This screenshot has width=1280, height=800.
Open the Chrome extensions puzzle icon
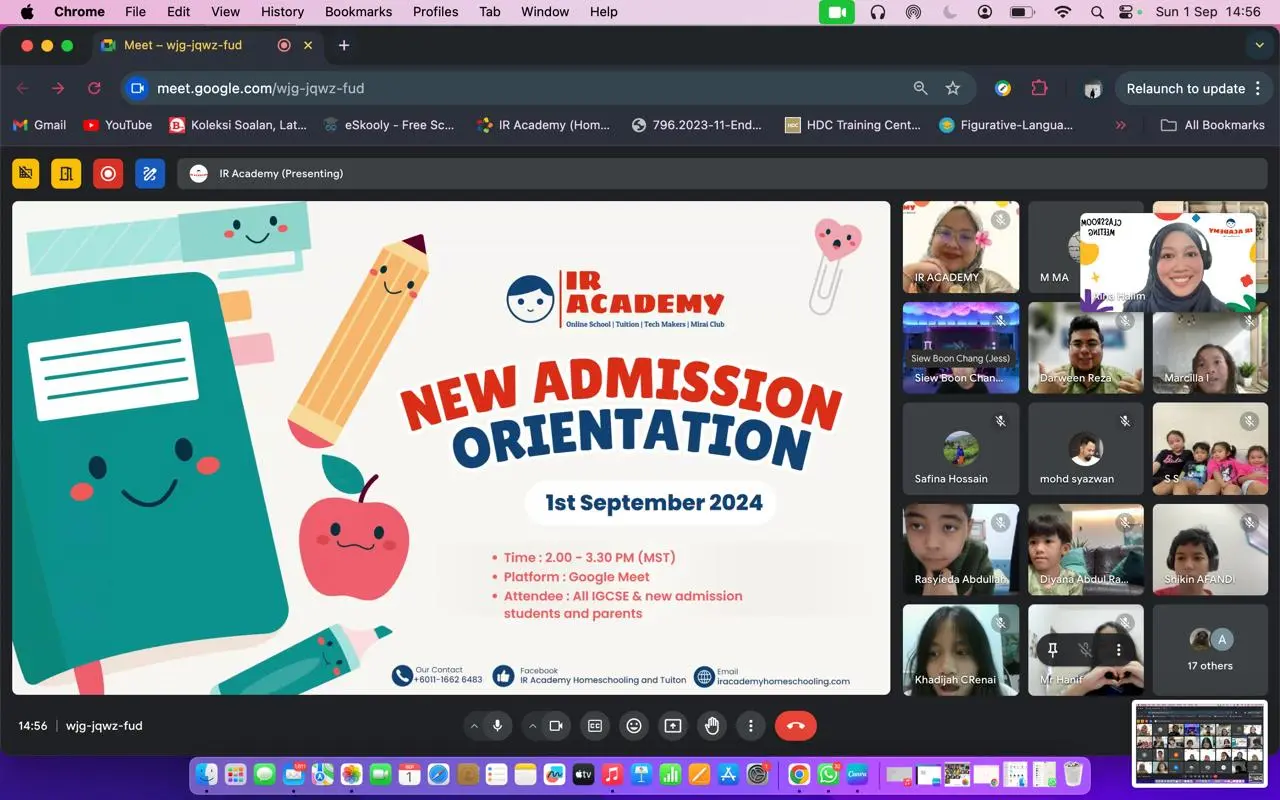pyautogui.click(x=1039, y=88)
